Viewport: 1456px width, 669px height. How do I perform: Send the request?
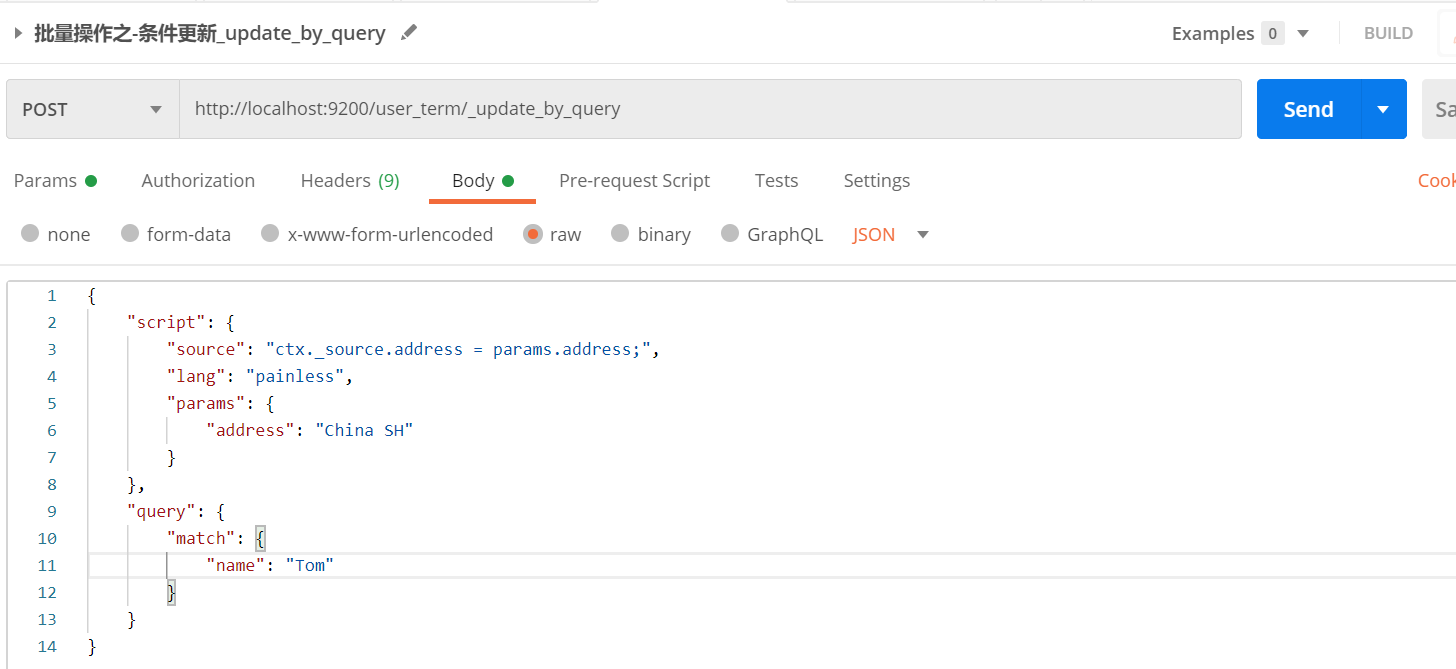pos(1309,109)
